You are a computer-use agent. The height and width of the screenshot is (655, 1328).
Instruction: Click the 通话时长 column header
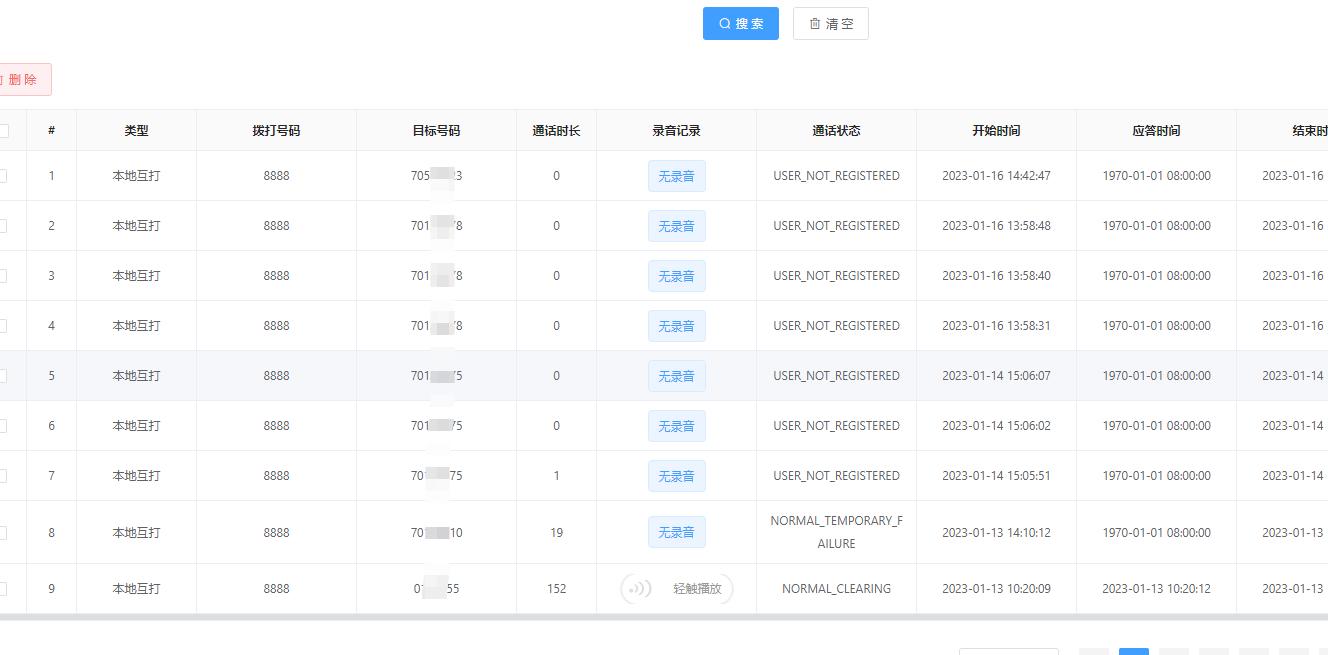(x=556, y=130)
